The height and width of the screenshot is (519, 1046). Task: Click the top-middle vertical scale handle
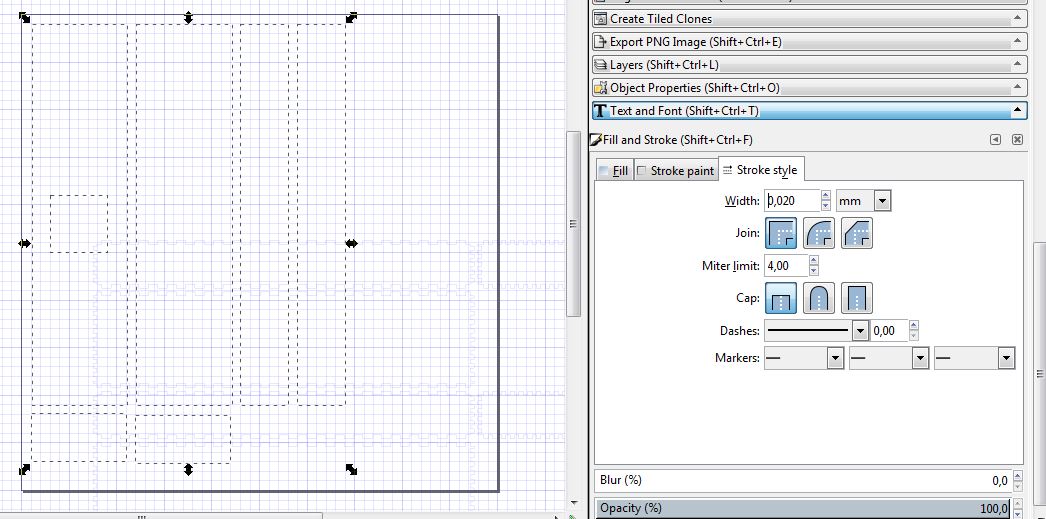(x=188, y=17)
